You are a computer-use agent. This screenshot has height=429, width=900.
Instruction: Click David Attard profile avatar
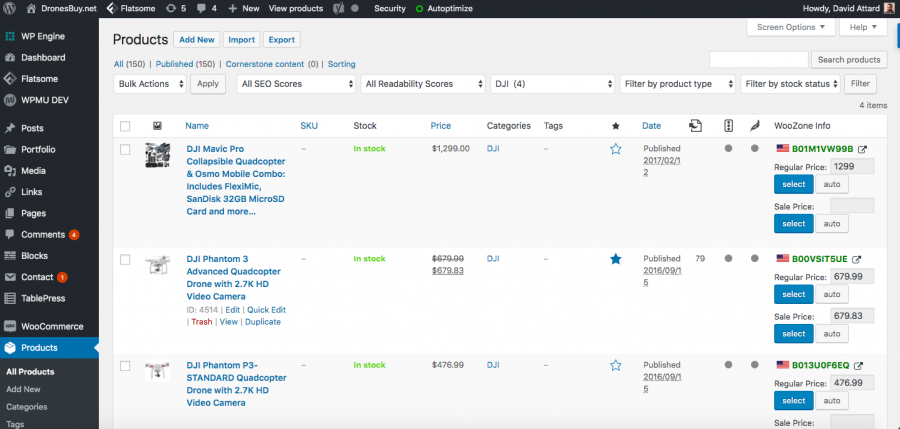pos(889,9)
